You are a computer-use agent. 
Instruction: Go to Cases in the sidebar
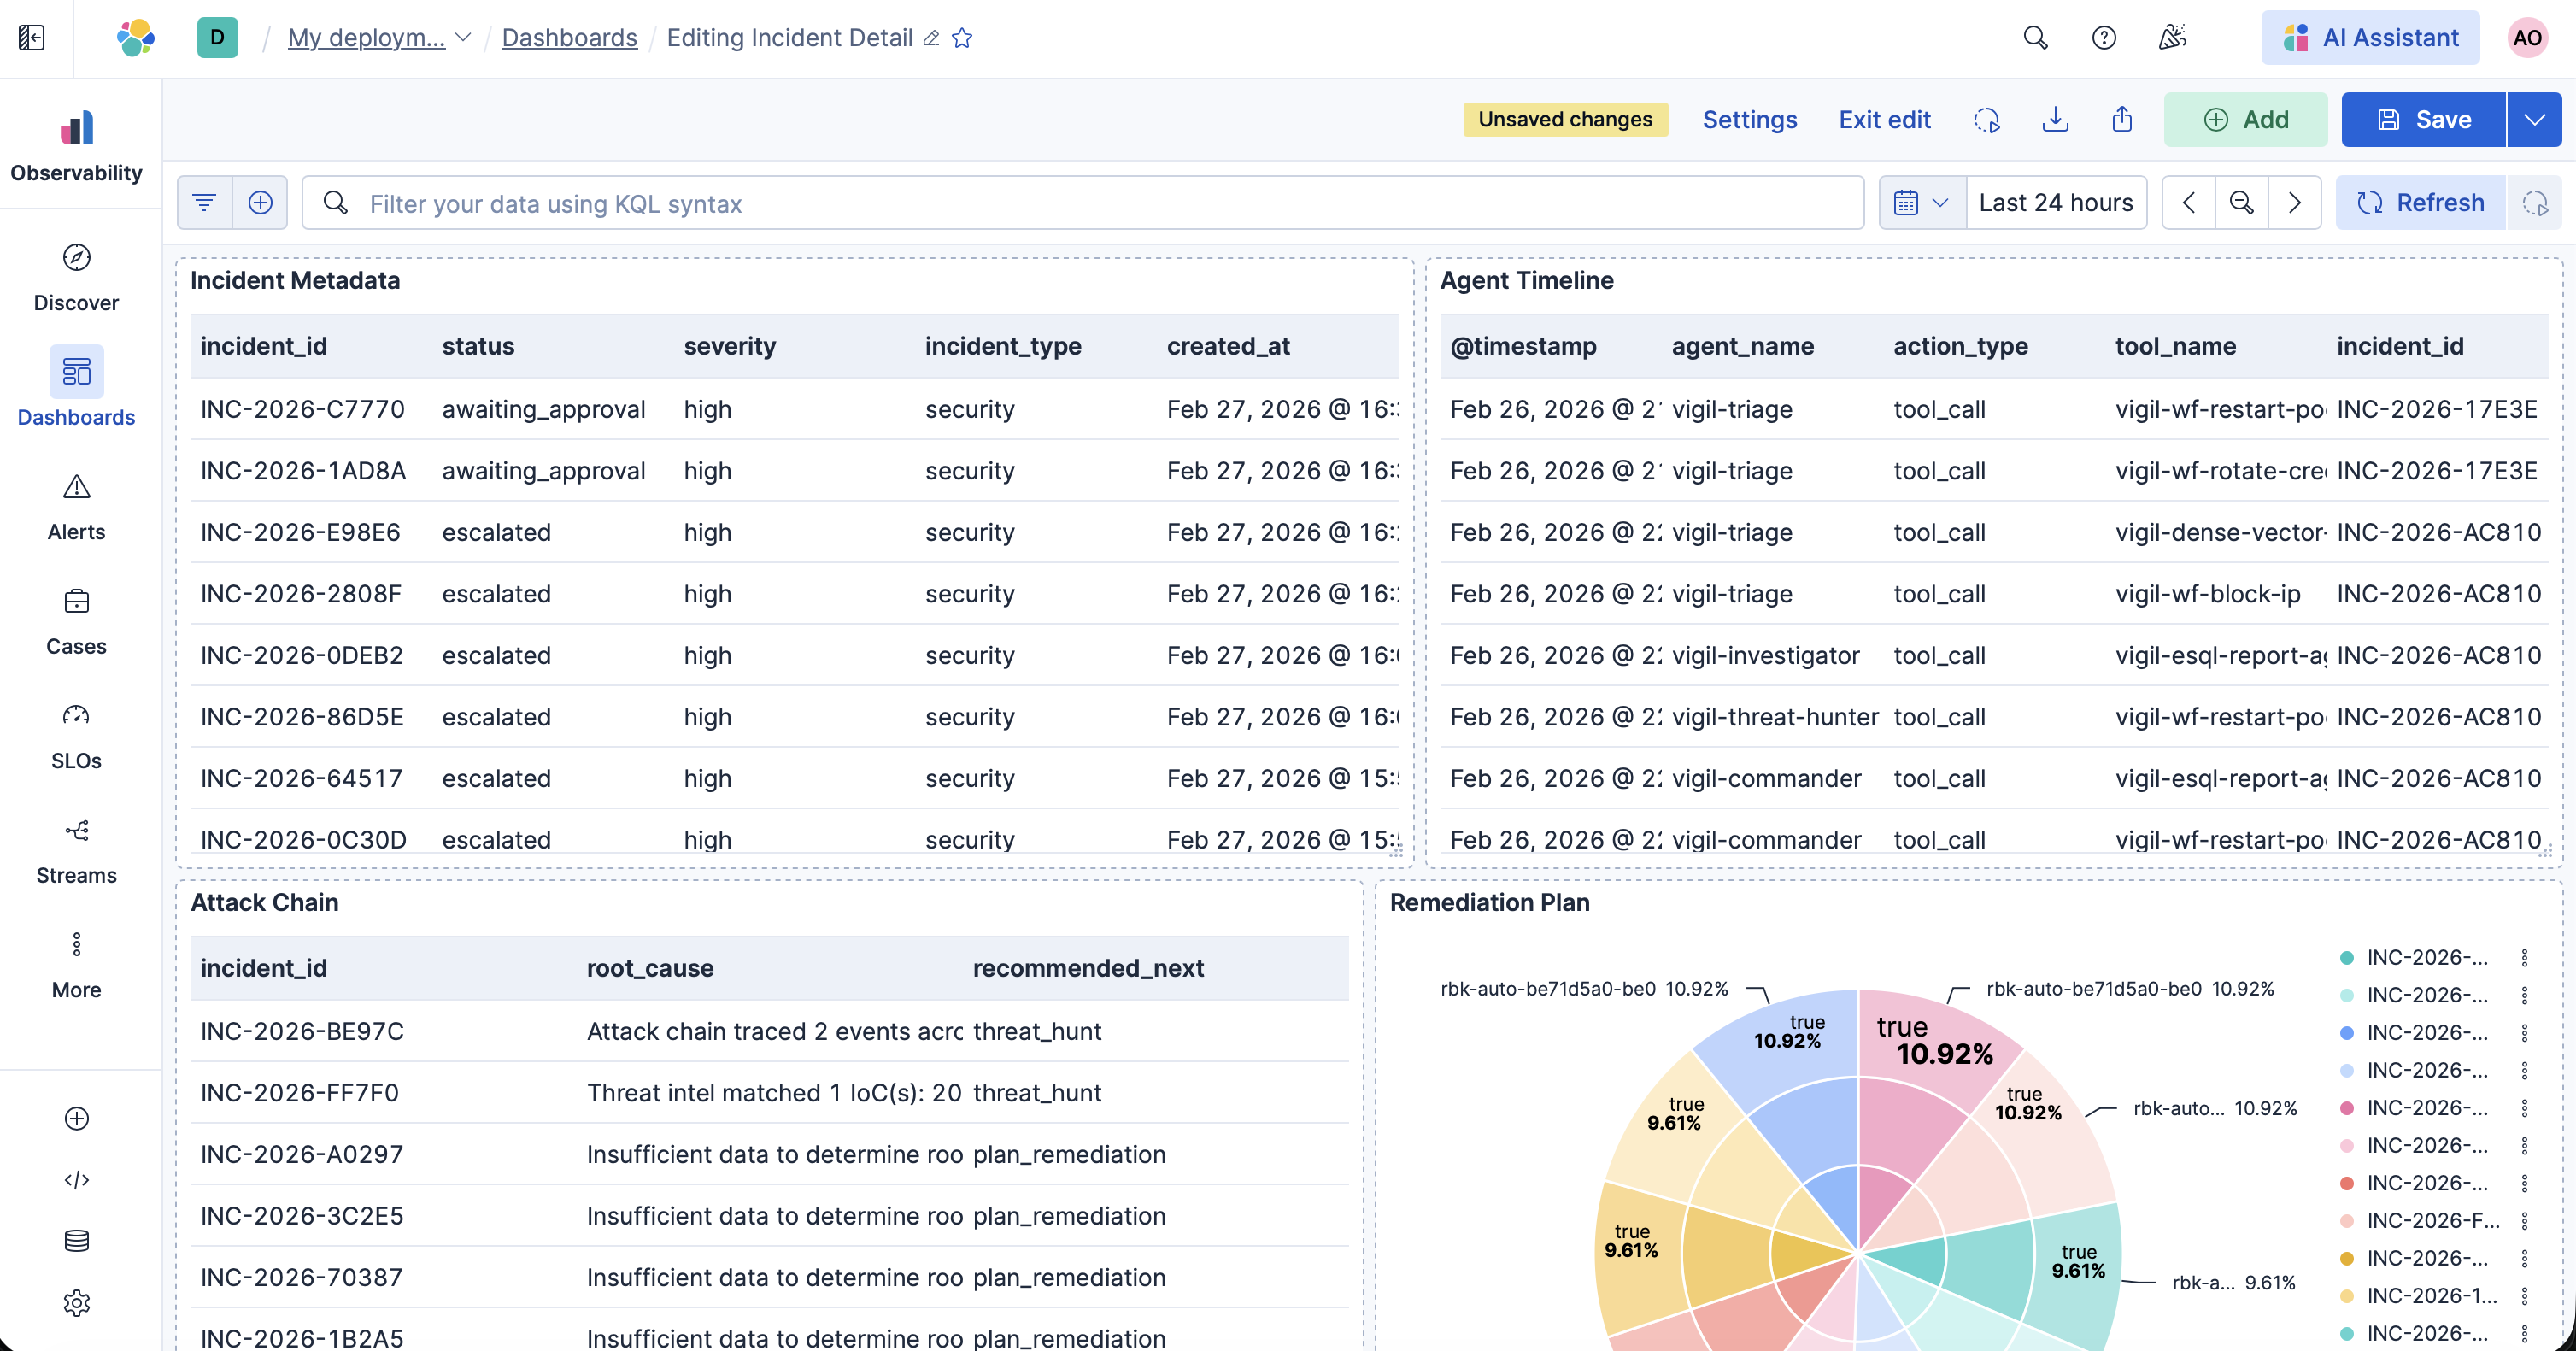(76, 601)
